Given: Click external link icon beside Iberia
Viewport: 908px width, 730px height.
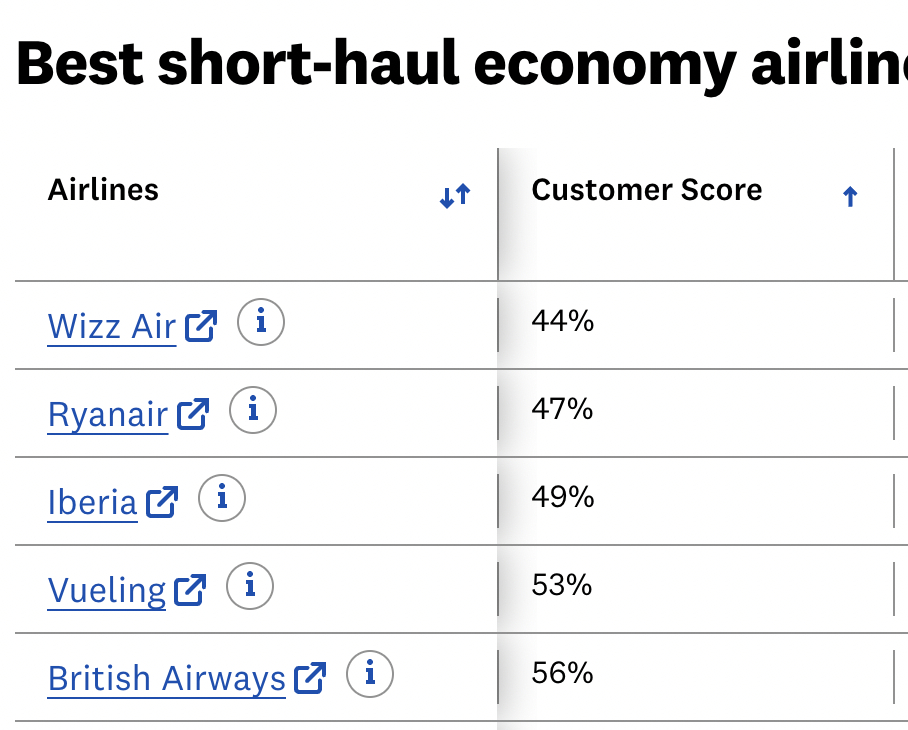Looking at the screenshot, I should point(162,502).
